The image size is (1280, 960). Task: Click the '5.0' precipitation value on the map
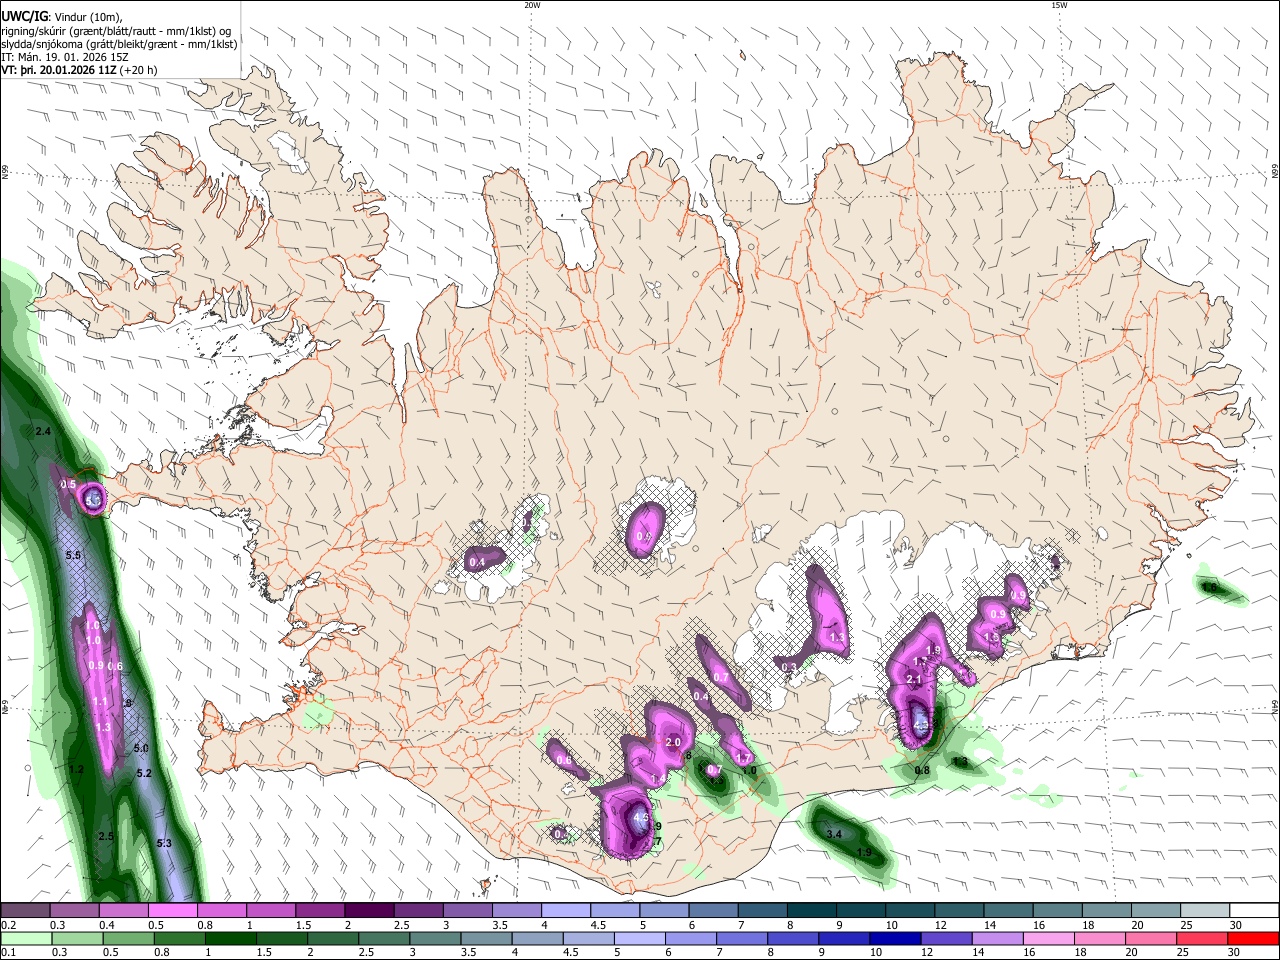141,748
